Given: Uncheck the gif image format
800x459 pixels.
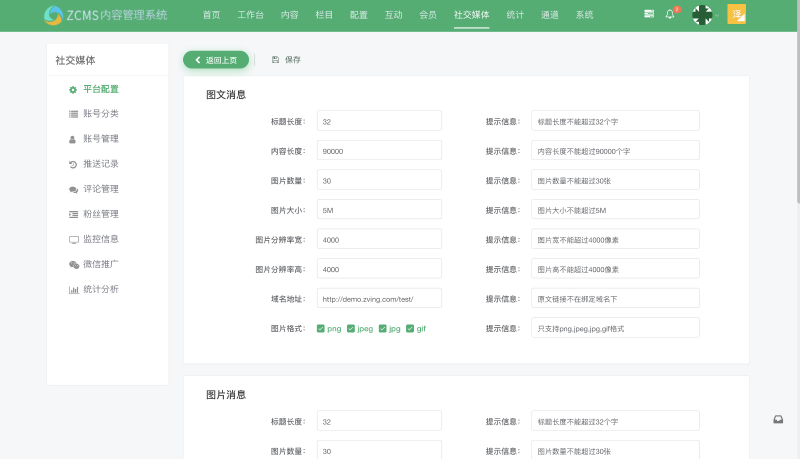Looking at the screenshot, I should (410, 328).
